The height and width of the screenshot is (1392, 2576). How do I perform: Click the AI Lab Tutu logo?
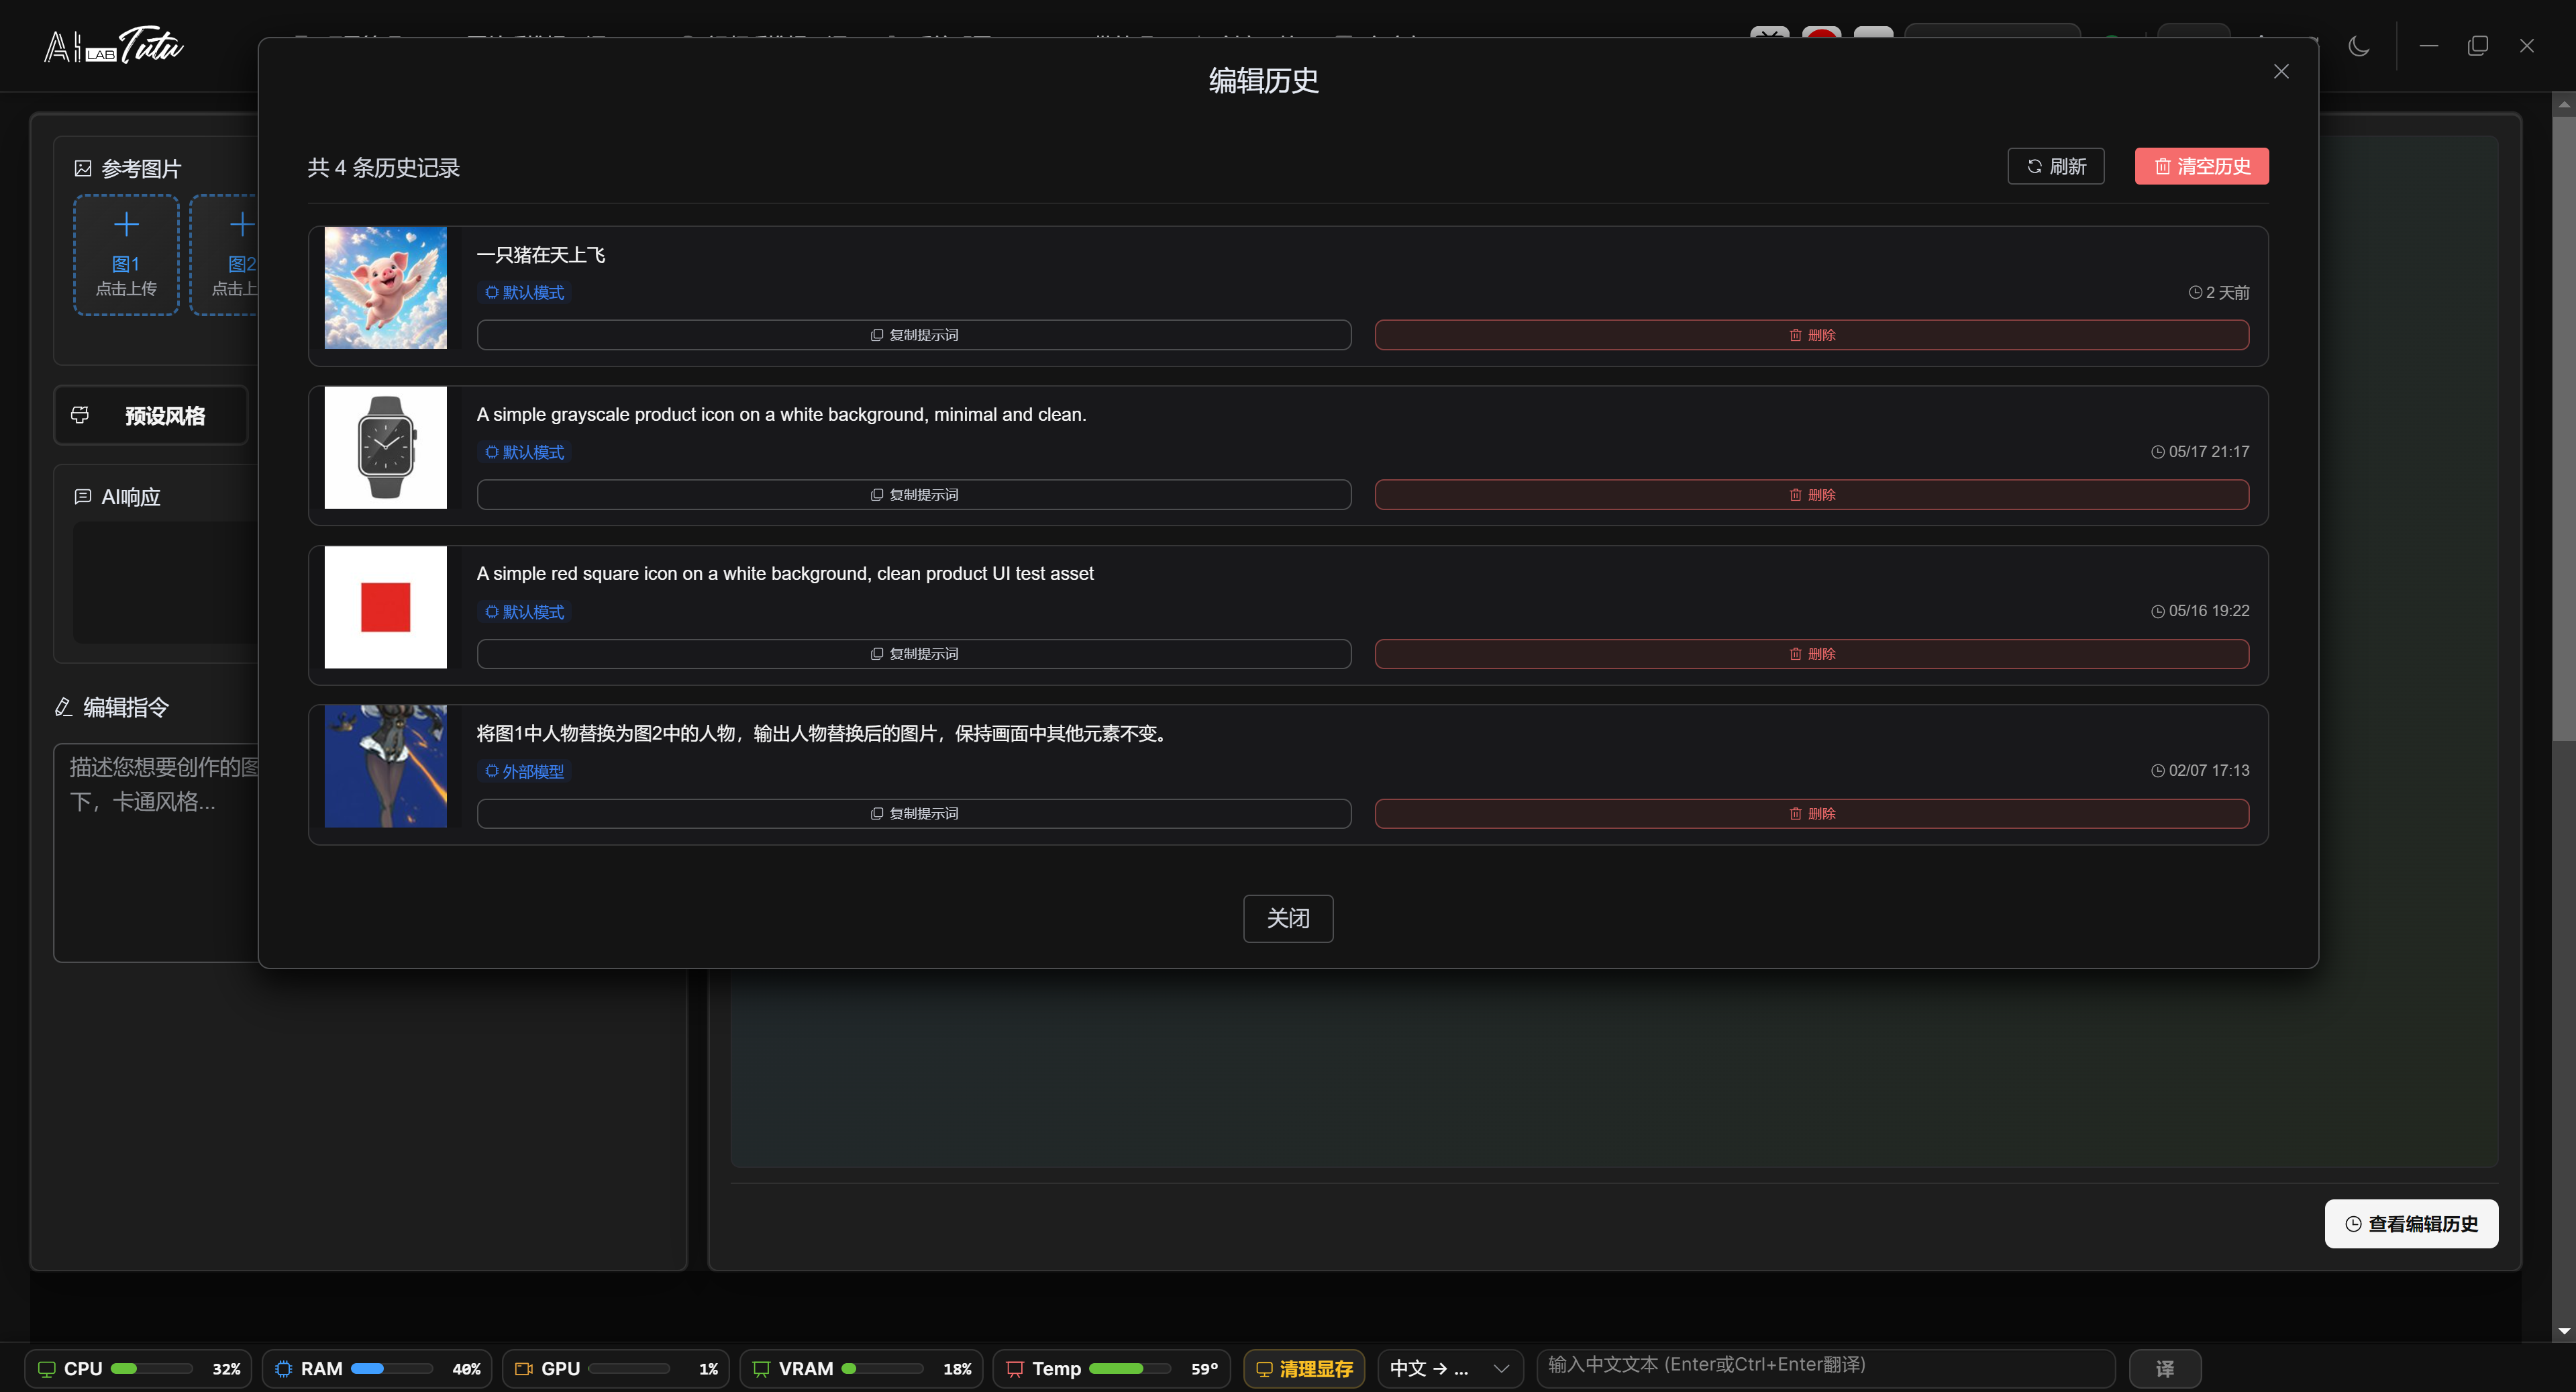(114, 45)
